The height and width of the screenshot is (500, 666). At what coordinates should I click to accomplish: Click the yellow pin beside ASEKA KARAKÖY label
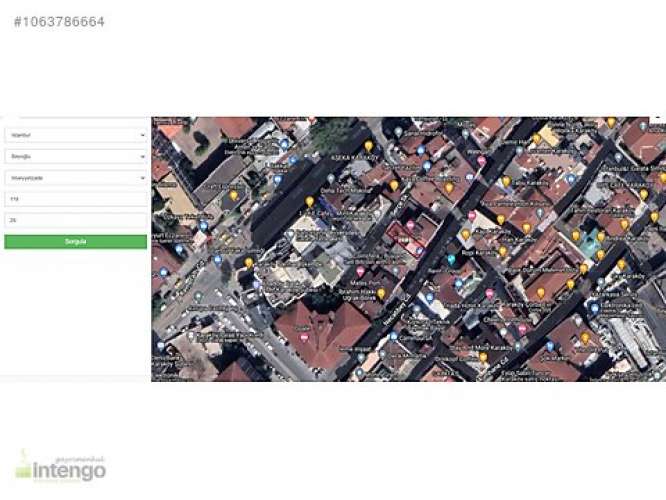tap(368, 146)
